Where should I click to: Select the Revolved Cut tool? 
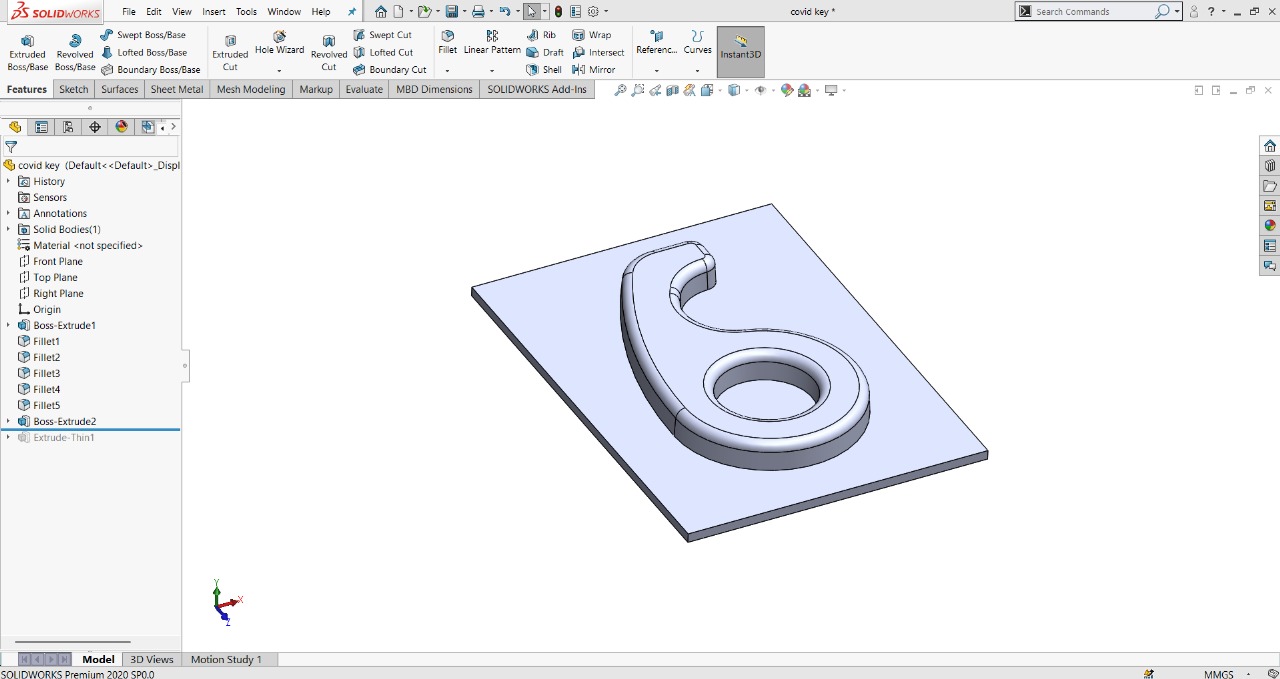point(329,53)
